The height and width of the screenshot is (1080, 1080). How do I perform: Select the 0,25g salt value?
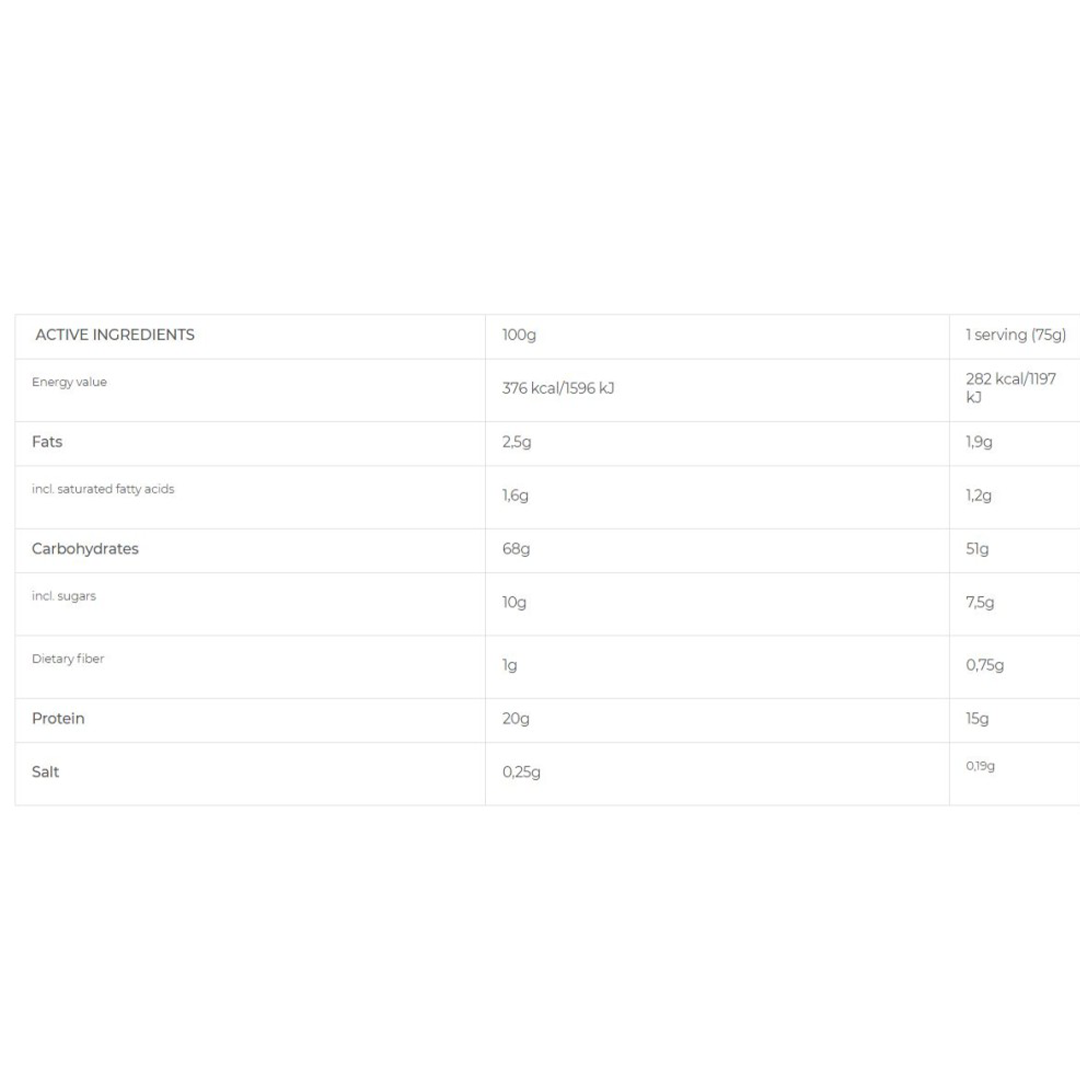point(521,772)
